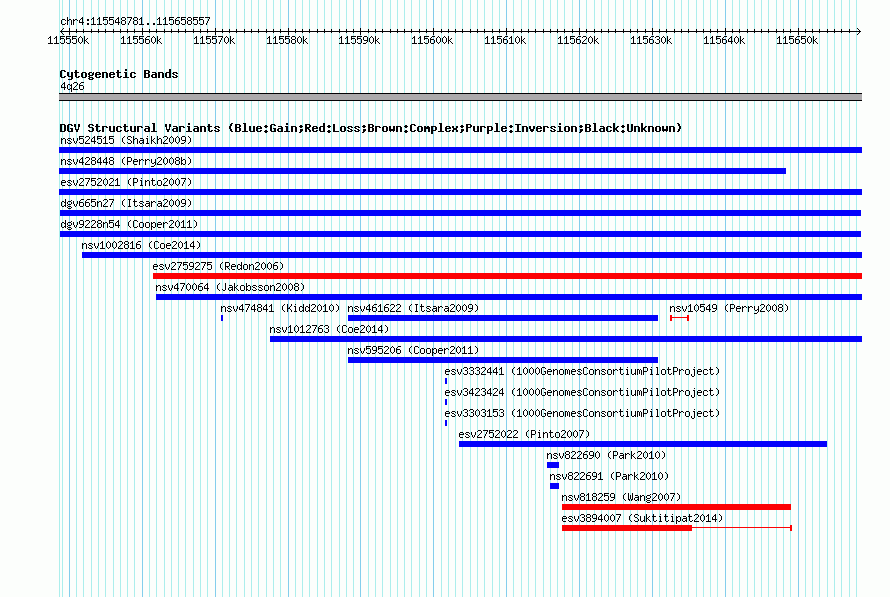The image size is (890, 597).
Task: Select the nsv822690 short blue bar
Action: pyautogui.click(x=553, y=465)
